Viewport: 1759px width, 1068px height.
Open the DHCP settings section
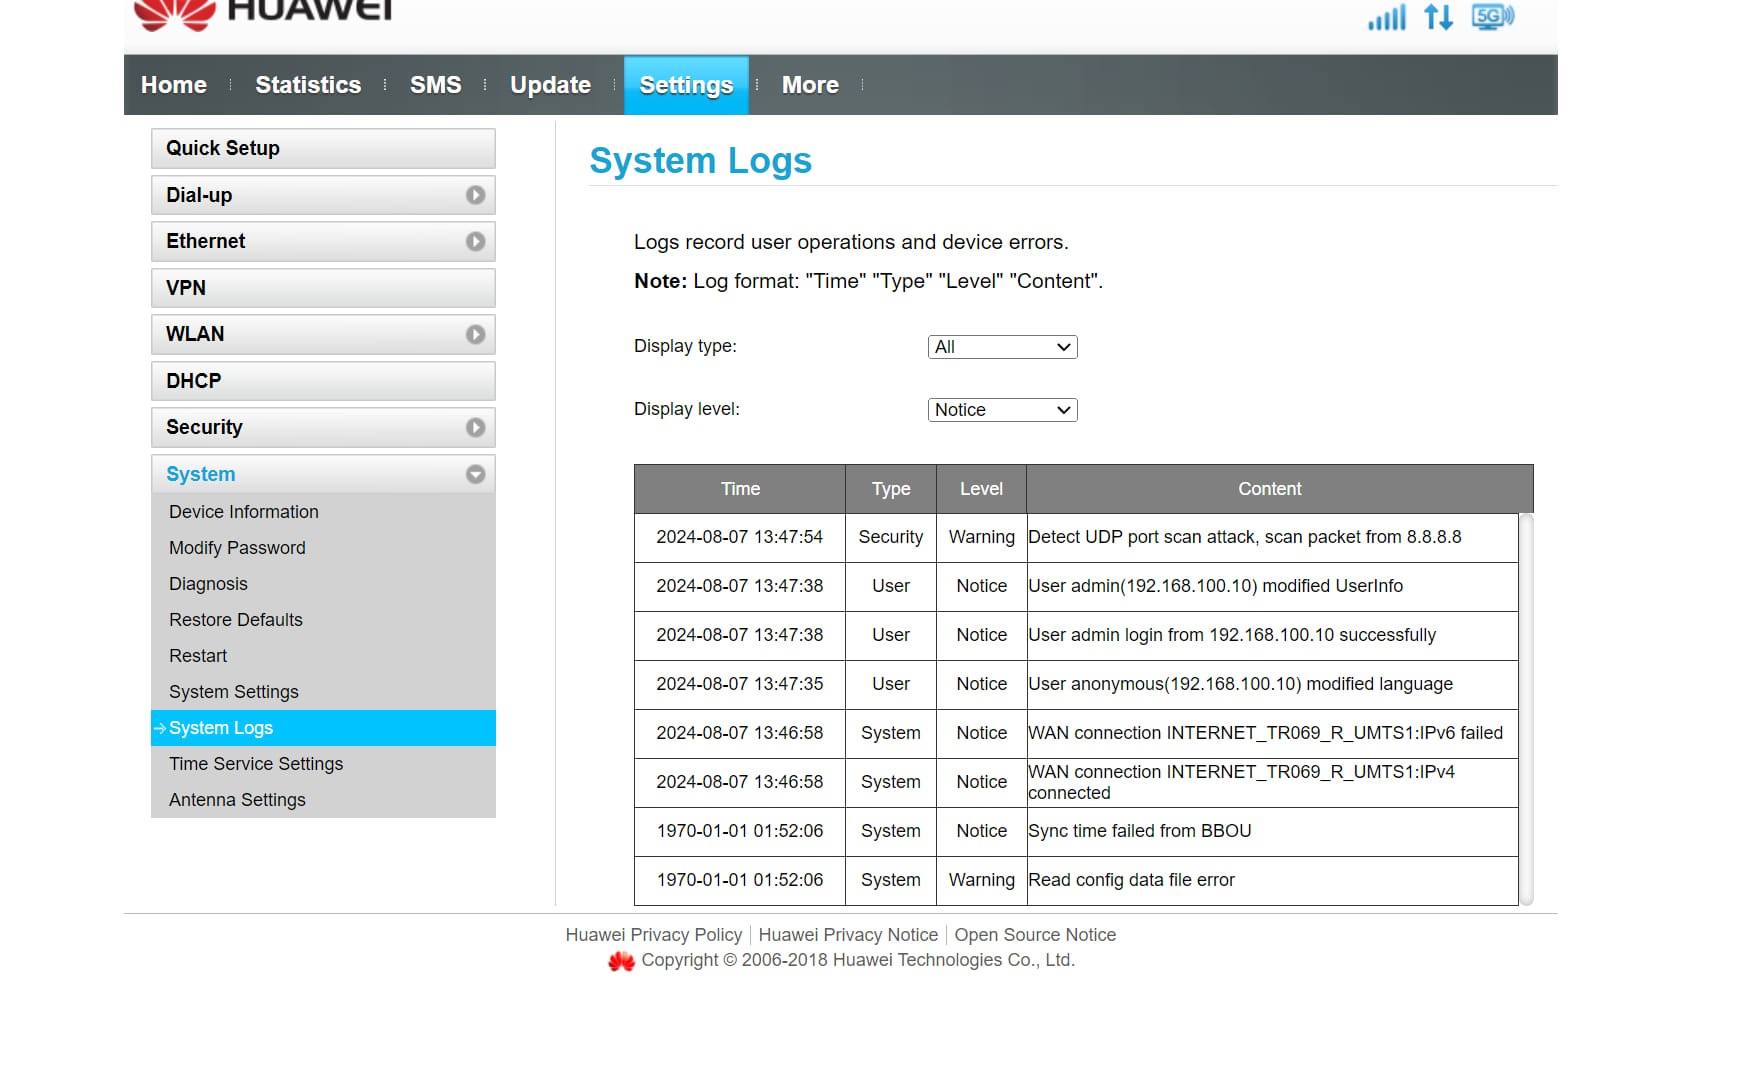323,381
